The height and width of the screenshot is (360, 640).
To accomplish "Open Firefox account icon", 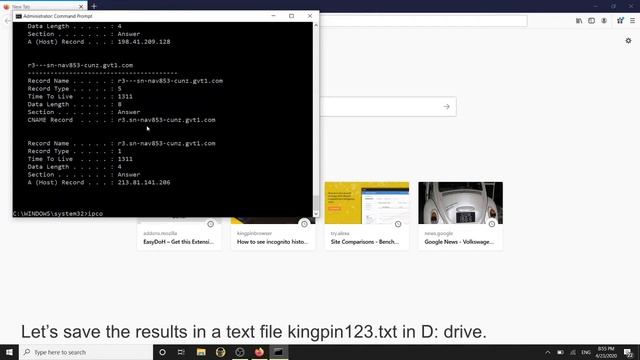I will pyautogui.click(x=604, y=21).
